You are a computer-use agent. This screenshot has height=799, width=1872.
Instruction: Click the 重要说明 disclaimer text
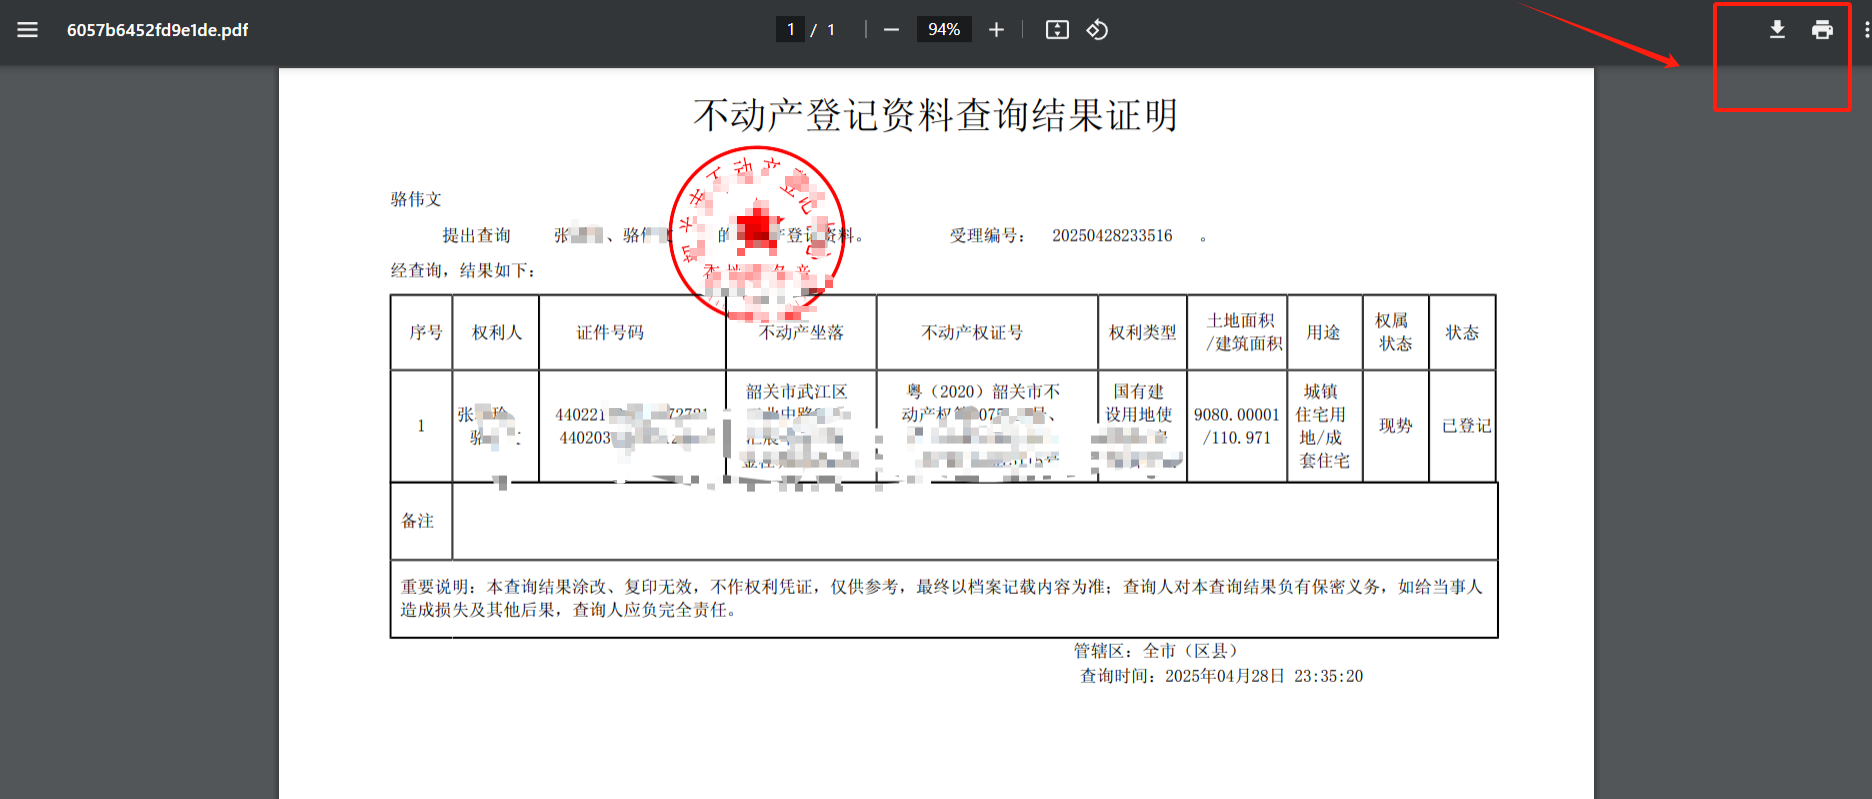[x=941, y=598]
